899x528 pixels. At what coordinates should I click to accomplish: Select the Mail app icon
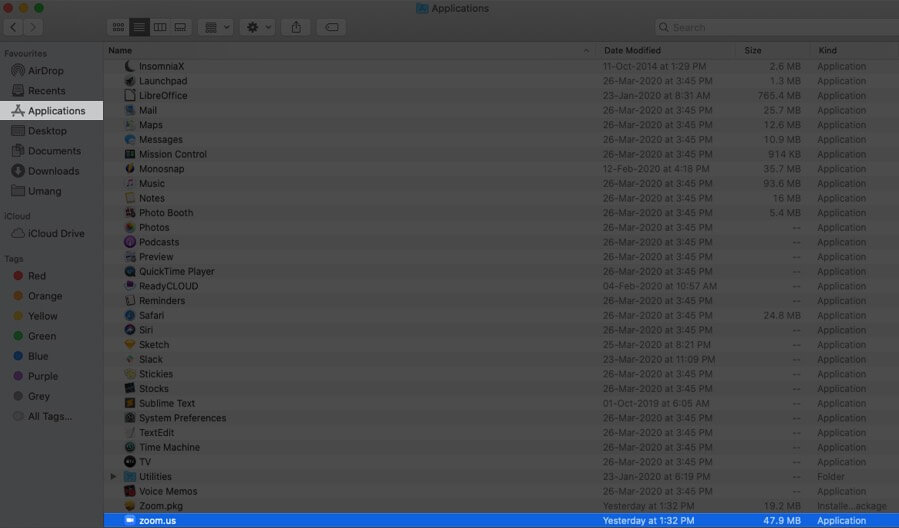coord(130,110)
